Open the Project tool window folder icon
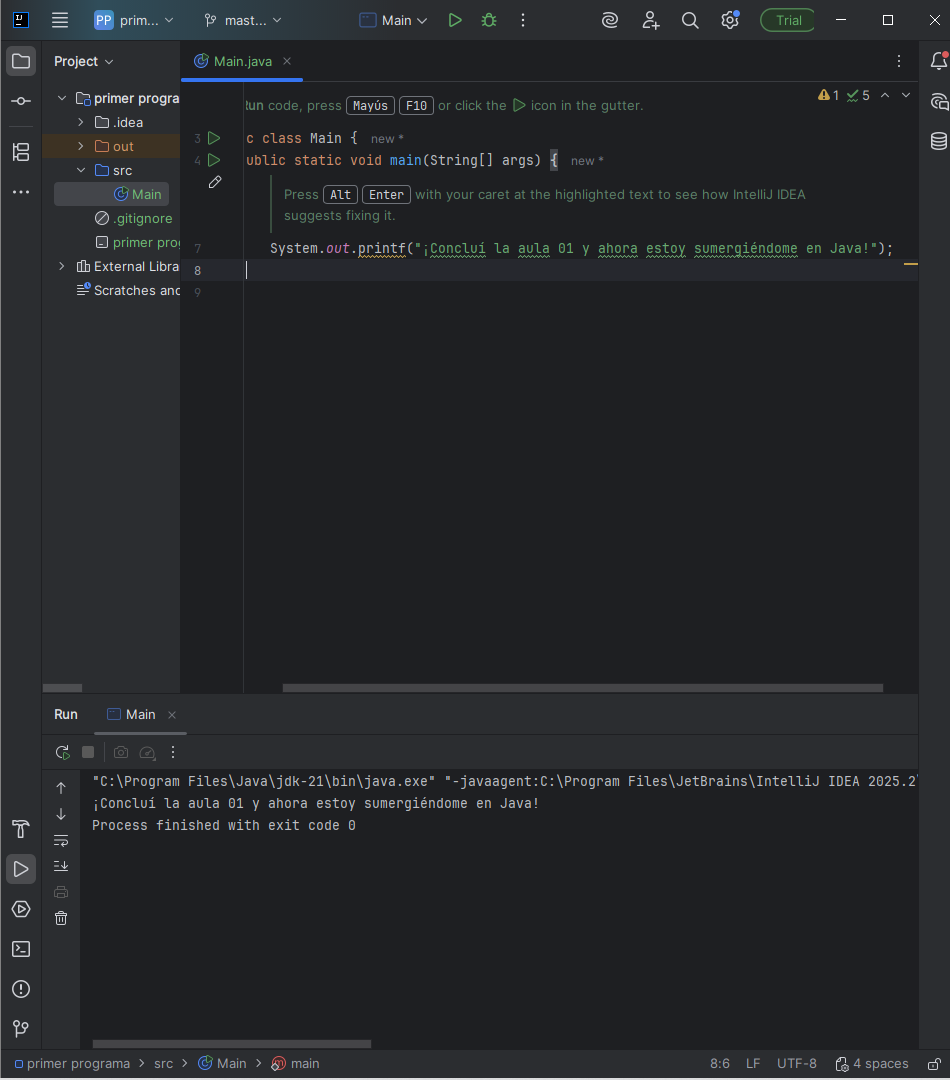This screenshot has height=1080, width=950. tap(21, 61)
